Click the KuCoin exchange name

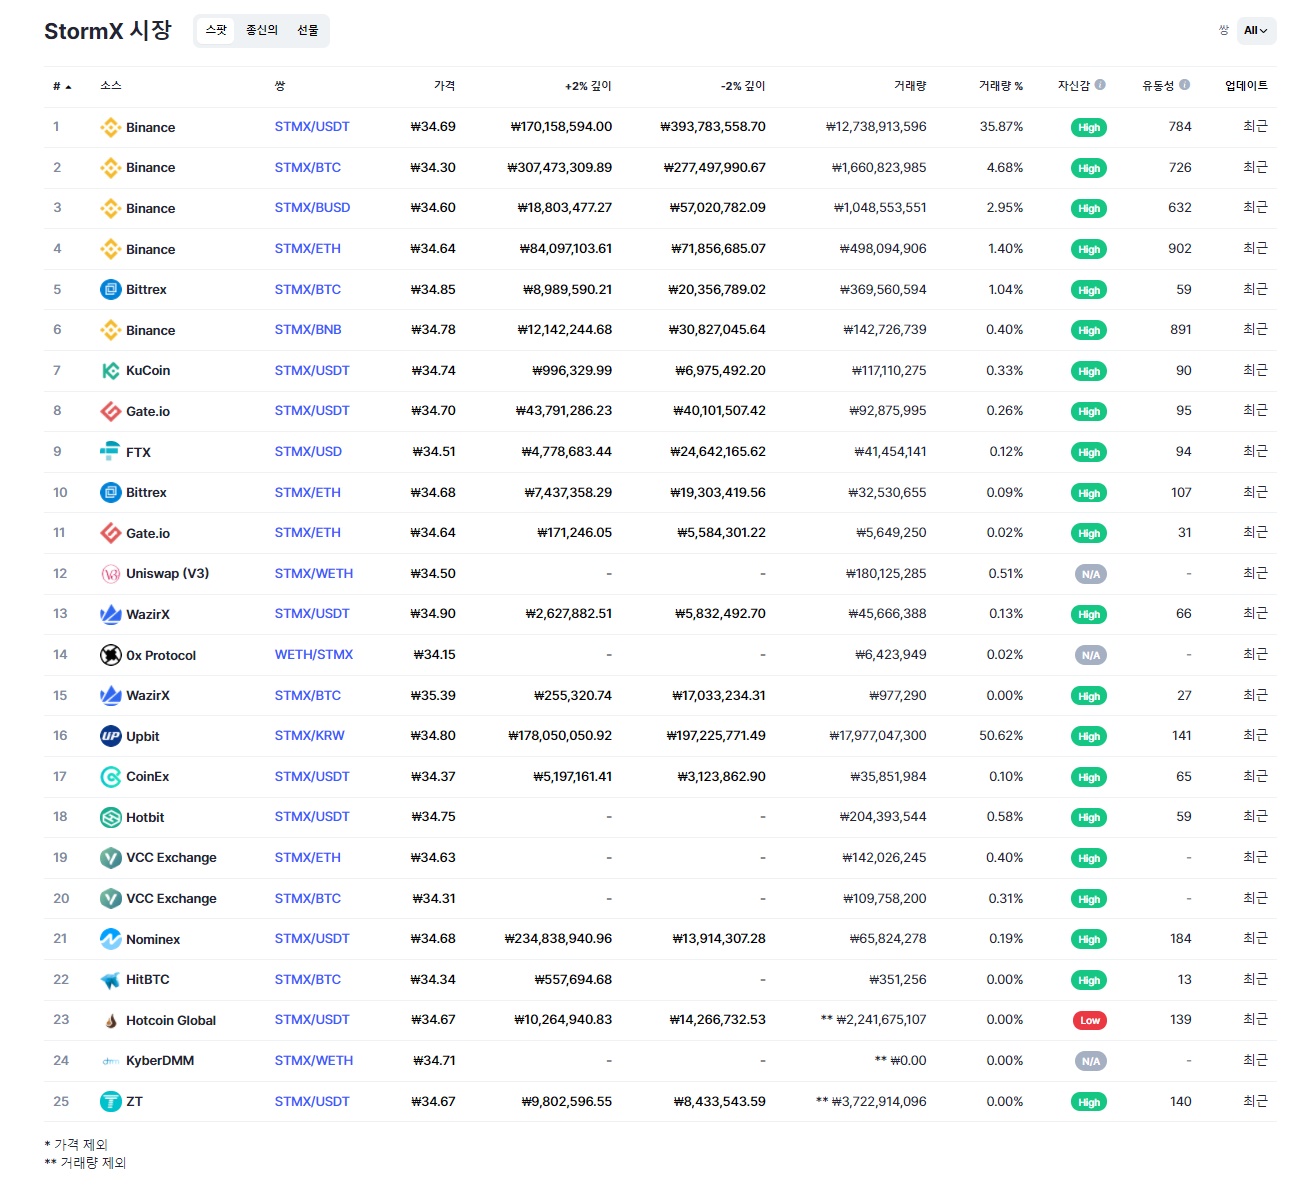pyautogui.click(x=148, y=370)
